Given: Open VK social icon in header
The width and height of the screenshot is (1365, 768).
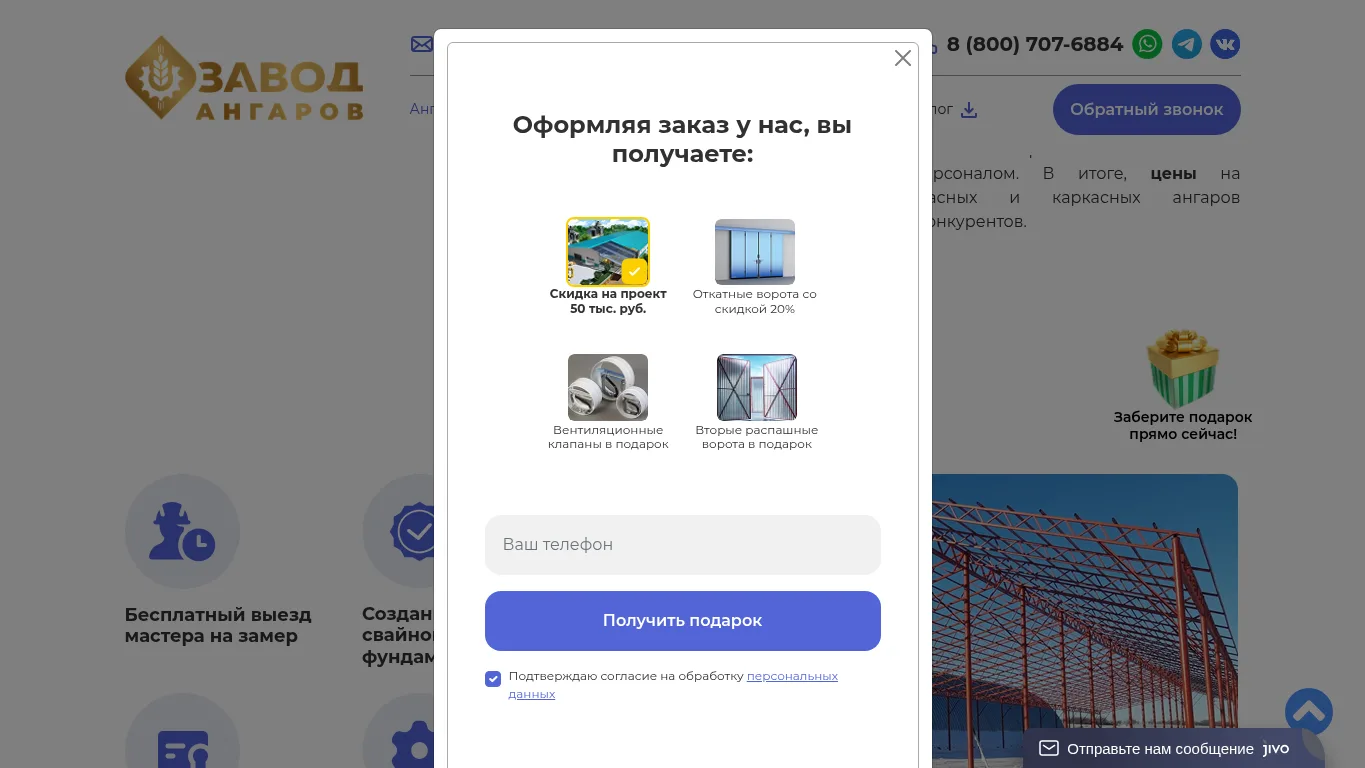Looking at the screenshot, I should pos(1225,44).
